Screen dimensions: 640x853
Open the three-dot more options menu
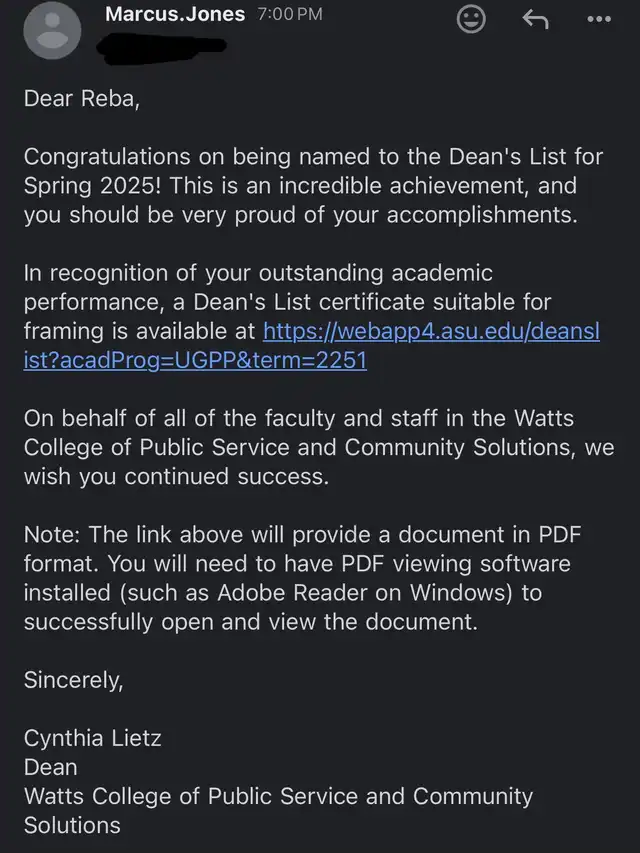tap(599, 19)
